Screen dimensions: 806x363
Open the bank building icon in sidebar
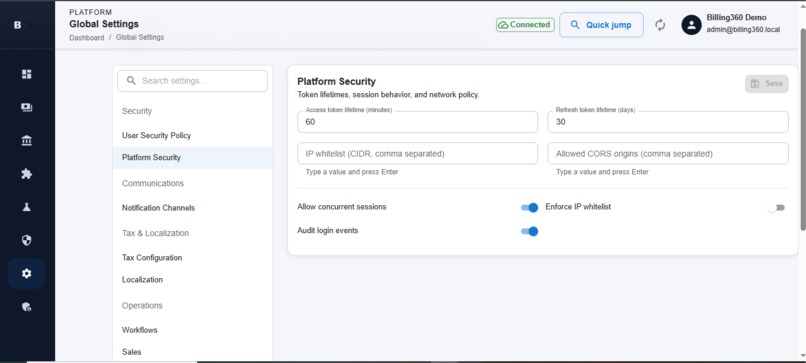pos(27,140)
